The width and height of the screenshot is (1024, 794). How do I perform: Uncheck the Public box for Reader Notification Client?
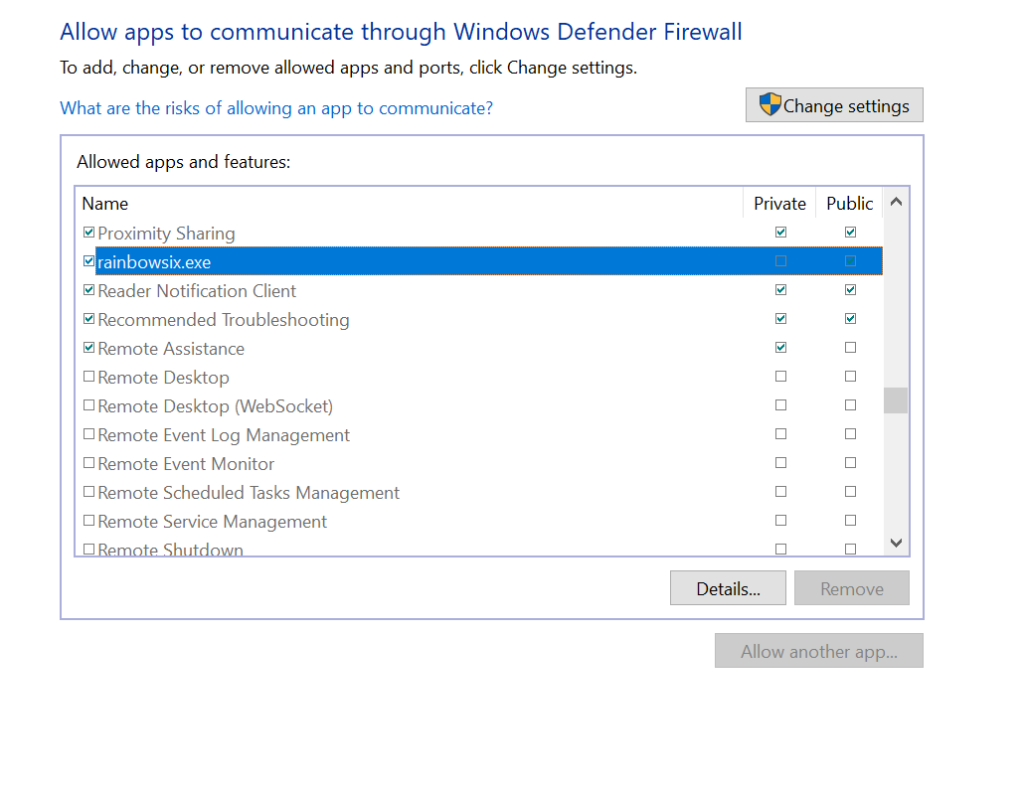coord(850,289)
